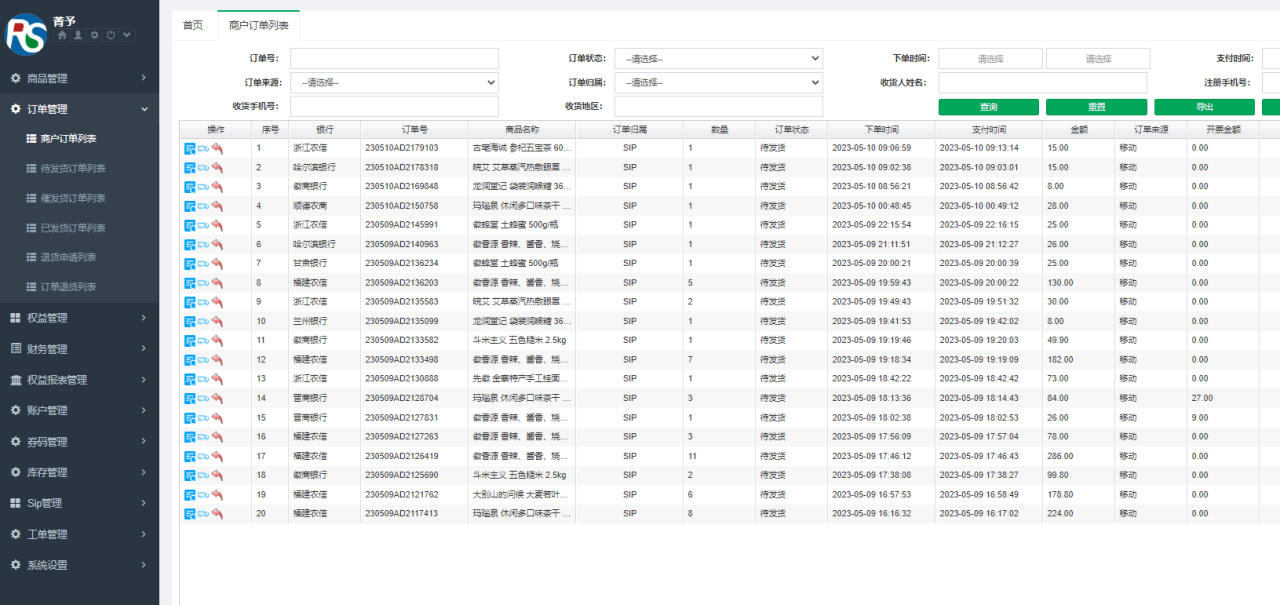Click red refund arrow in row 9
1280x605 pixels.
point(217,302)
